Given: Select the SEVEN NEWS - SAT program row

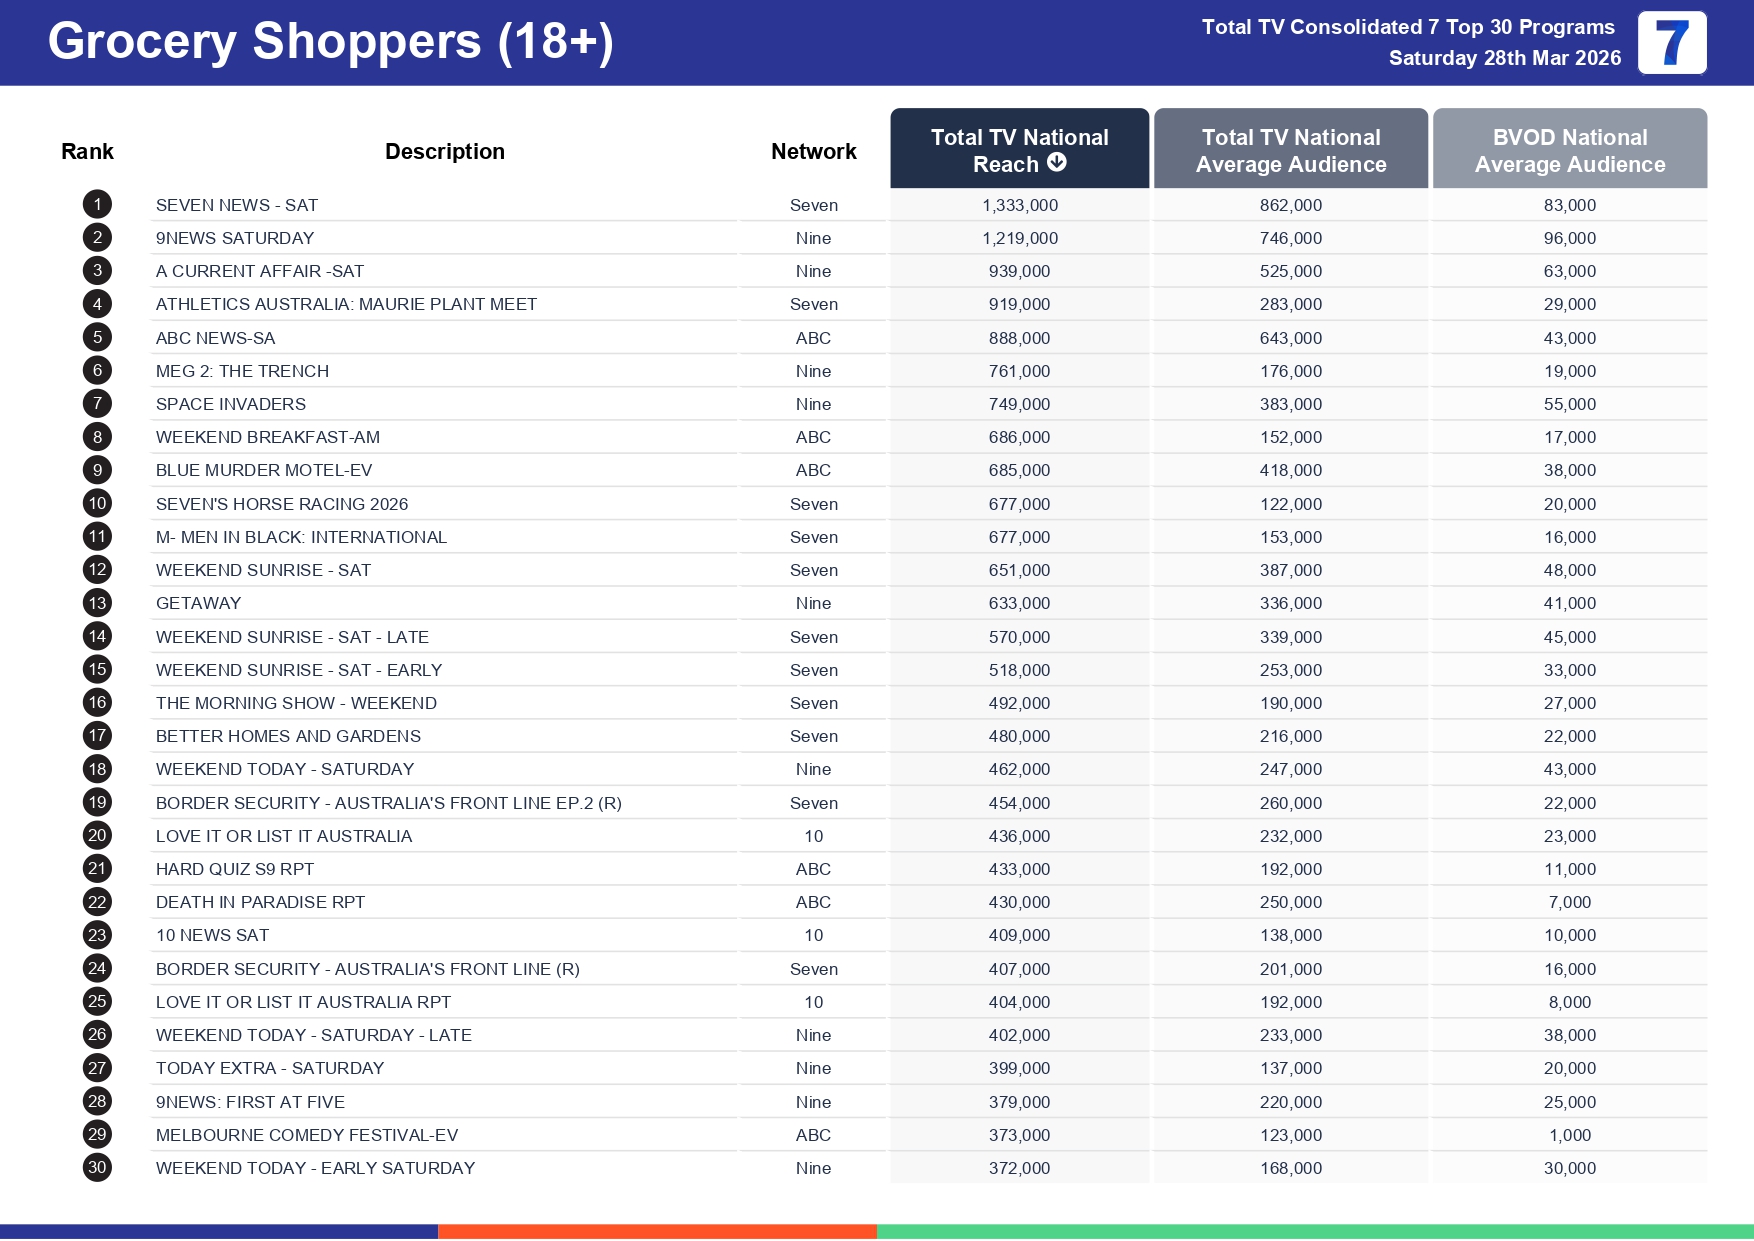Looking at the screenshot, I should click(x=237, y=205).
